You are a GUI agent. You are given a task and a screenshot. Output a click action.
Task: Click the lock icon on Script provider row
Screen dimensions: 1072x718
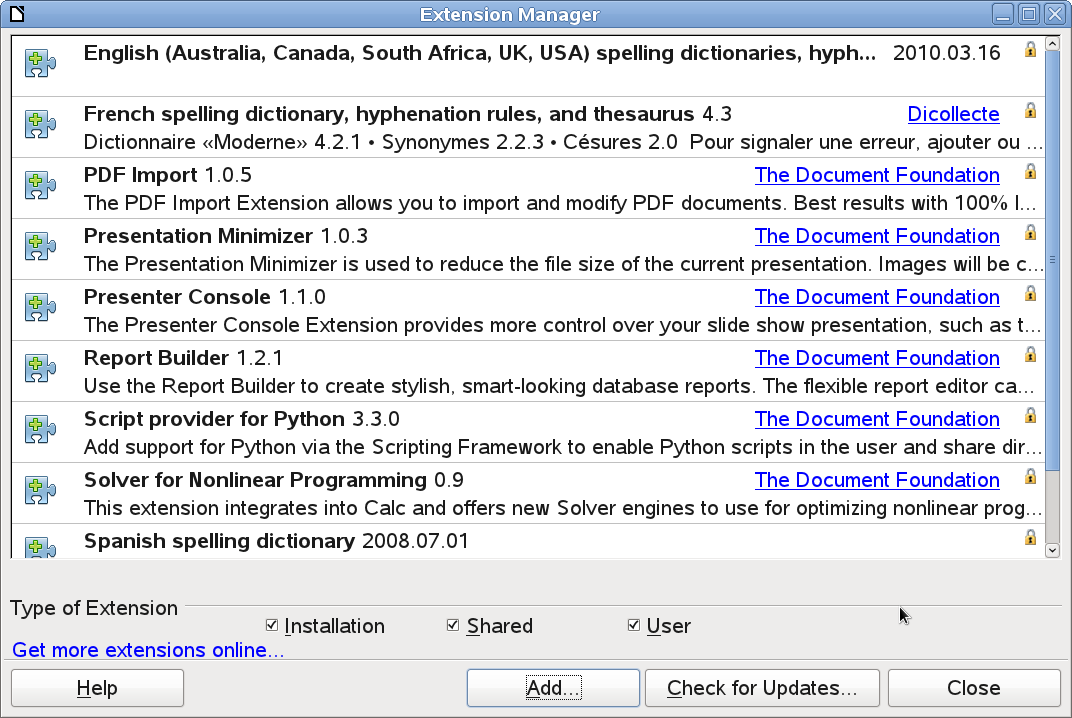coord(1030,415)
